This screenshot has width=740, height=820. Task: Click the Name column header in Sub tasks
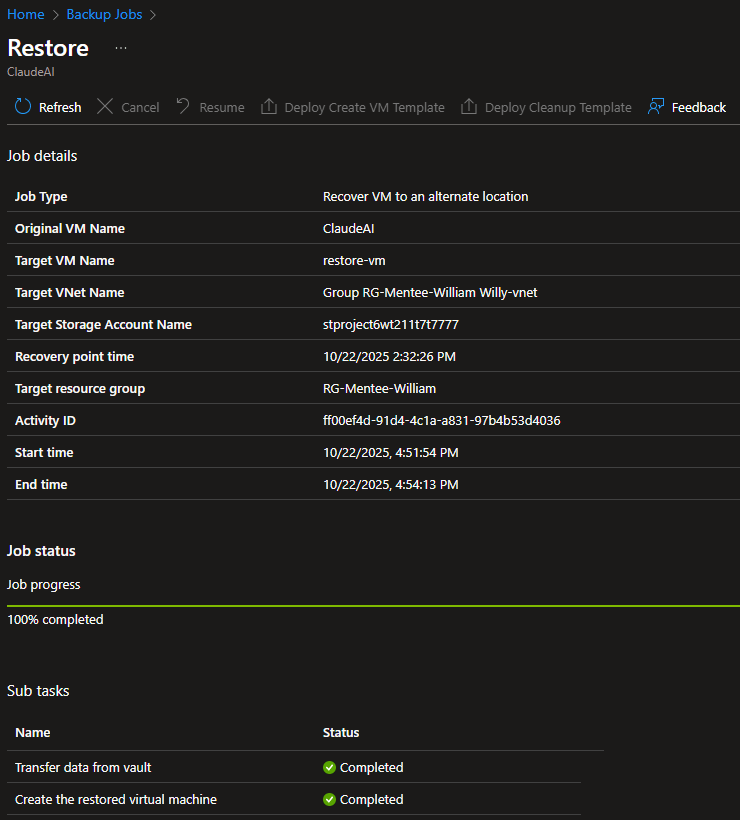[x=32, y=733]
